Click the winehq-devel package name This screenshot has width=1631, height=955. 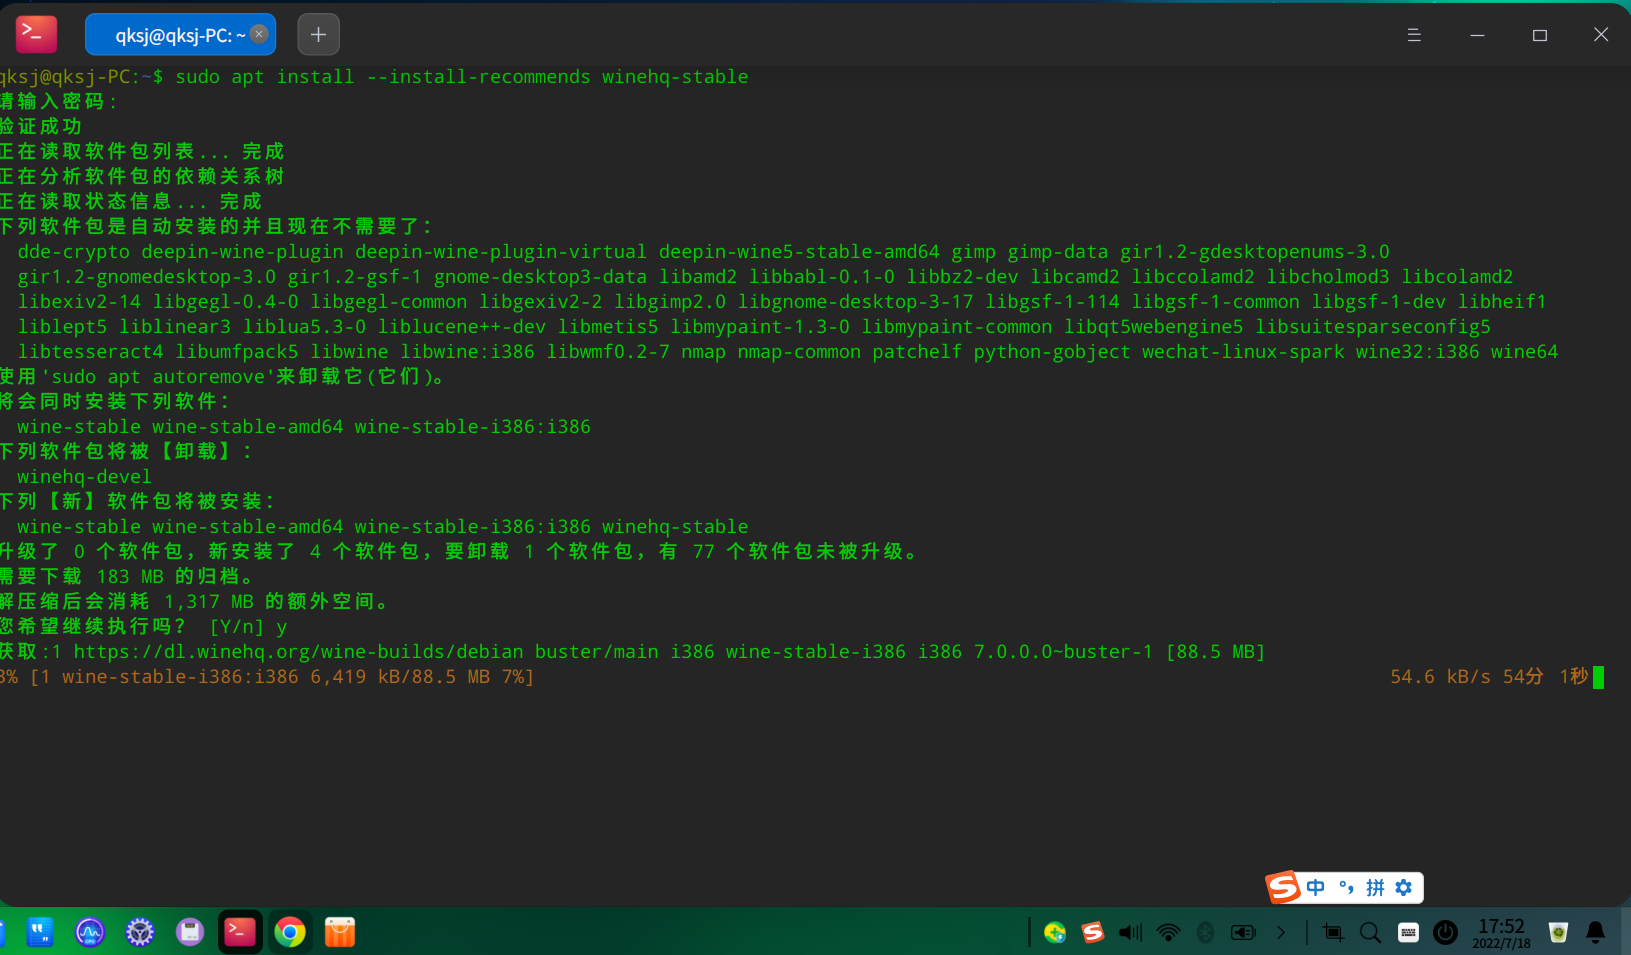point(84,477)
